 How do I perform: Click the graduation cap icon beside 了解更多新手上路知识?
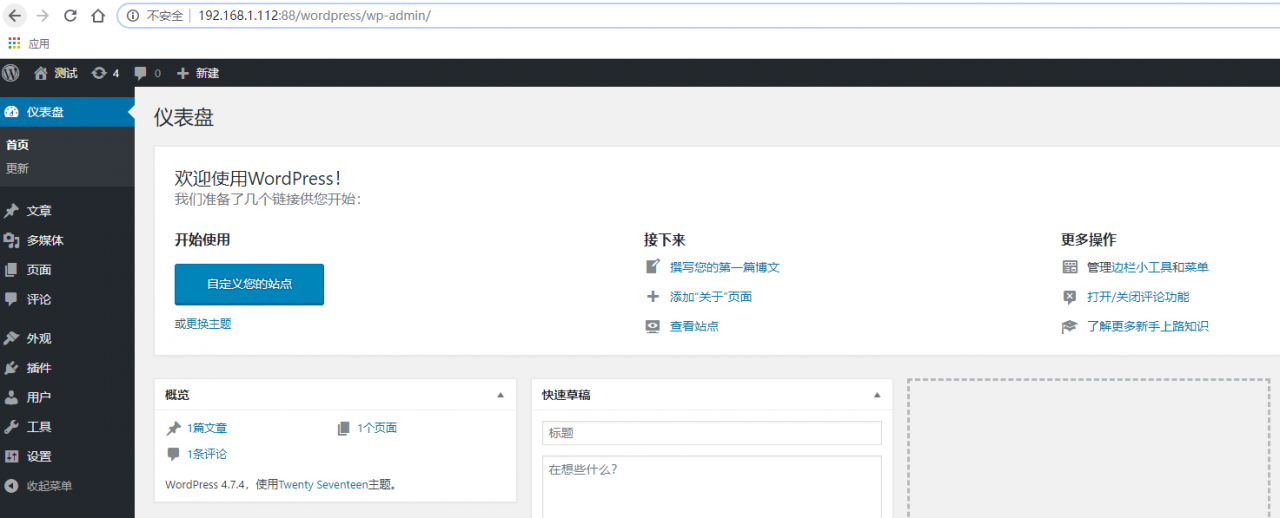[x=1069, y=326]
